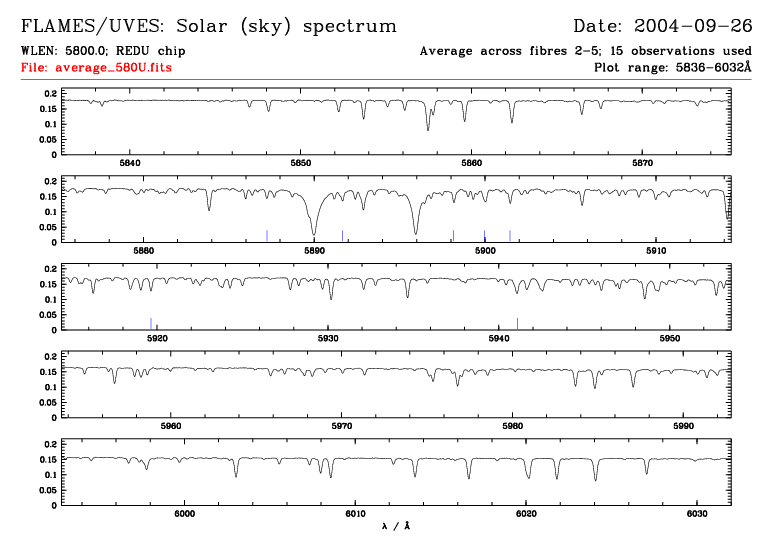Click the 6030 x-axis label
This screenshot has width=782, height=542.
click(x=697, y=514)
